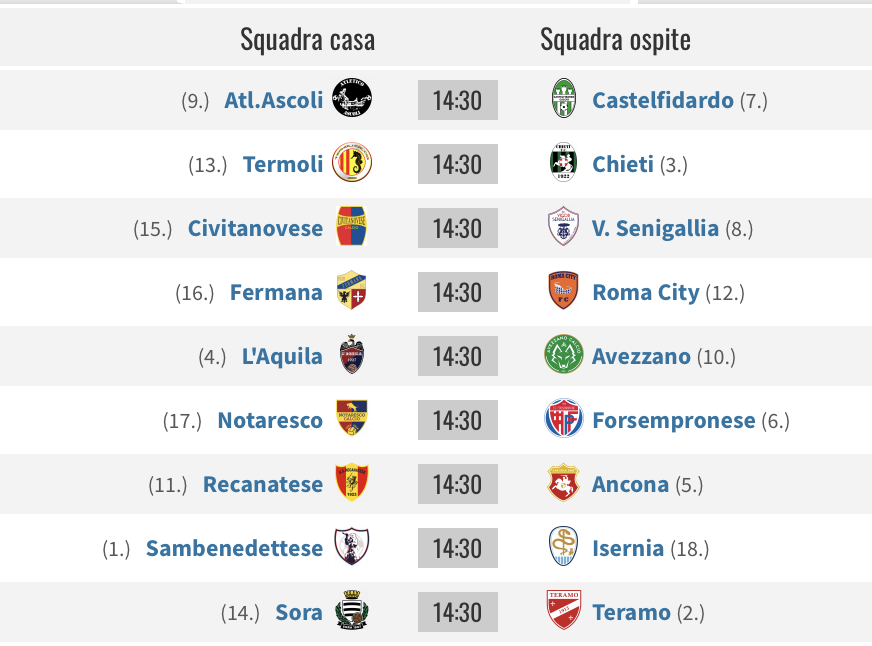Click the Forsempronese round badge

(563, 418)
